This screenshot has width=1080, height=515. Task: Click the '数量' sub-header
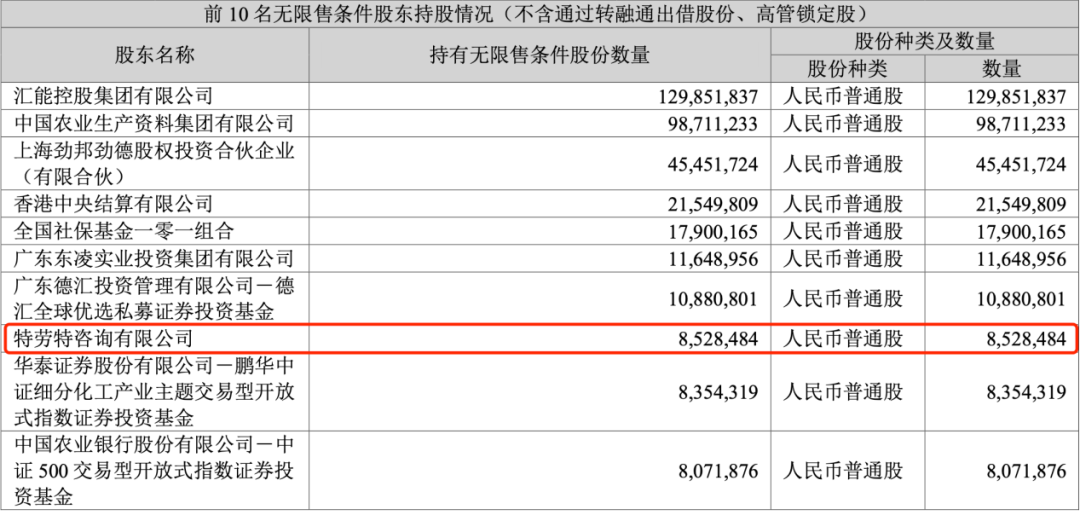click(x=1001, y=69)
